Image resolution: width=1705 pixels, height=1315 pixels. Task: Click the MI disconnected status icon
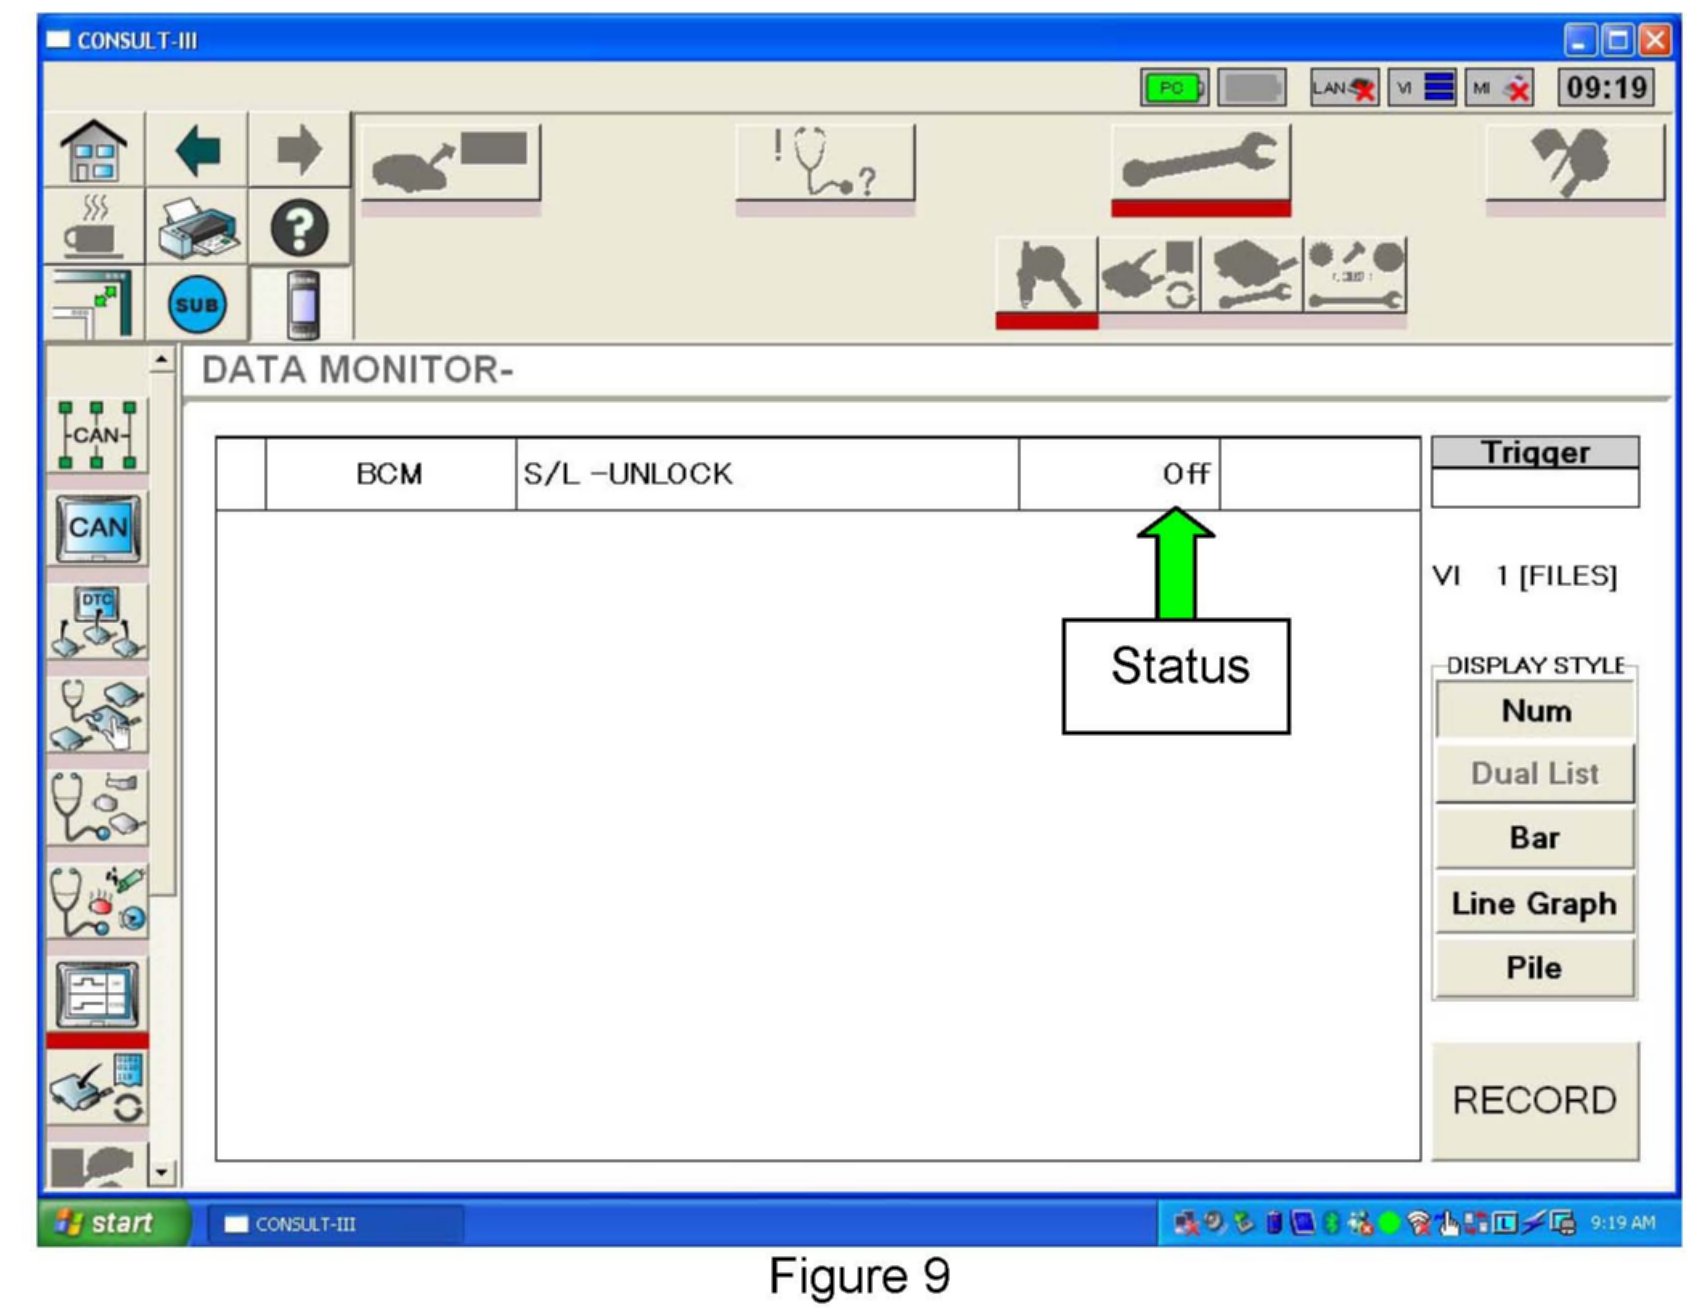point(1500,88)
